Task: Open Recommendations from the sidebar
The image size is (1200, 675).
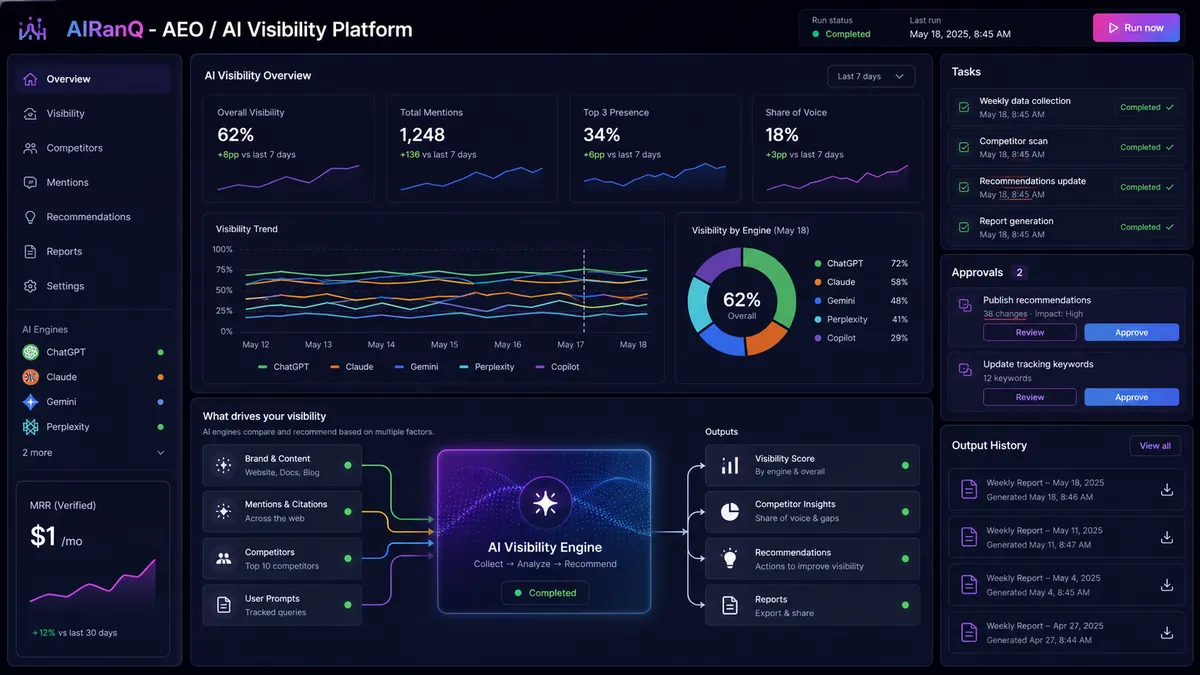Action: point(92,217)
